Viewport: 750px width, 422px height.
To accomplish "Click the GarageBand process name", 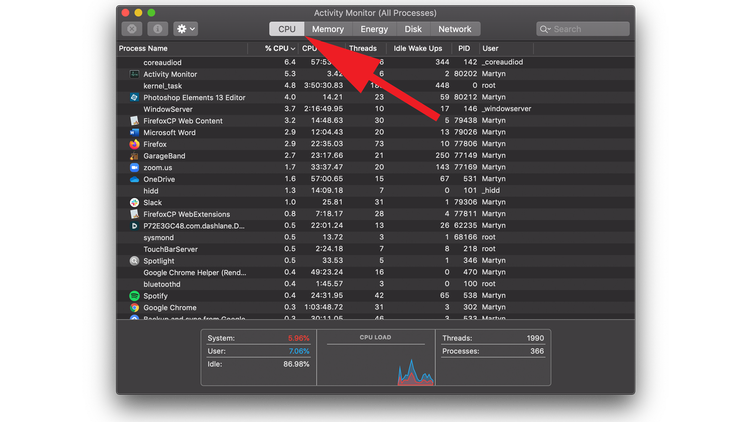I will [x=164, y=156].
